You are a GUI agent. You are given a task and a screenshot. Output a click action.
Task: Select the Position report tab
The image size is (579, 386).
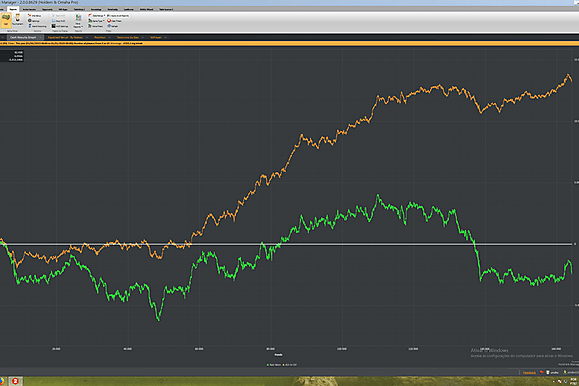(100, 37)
